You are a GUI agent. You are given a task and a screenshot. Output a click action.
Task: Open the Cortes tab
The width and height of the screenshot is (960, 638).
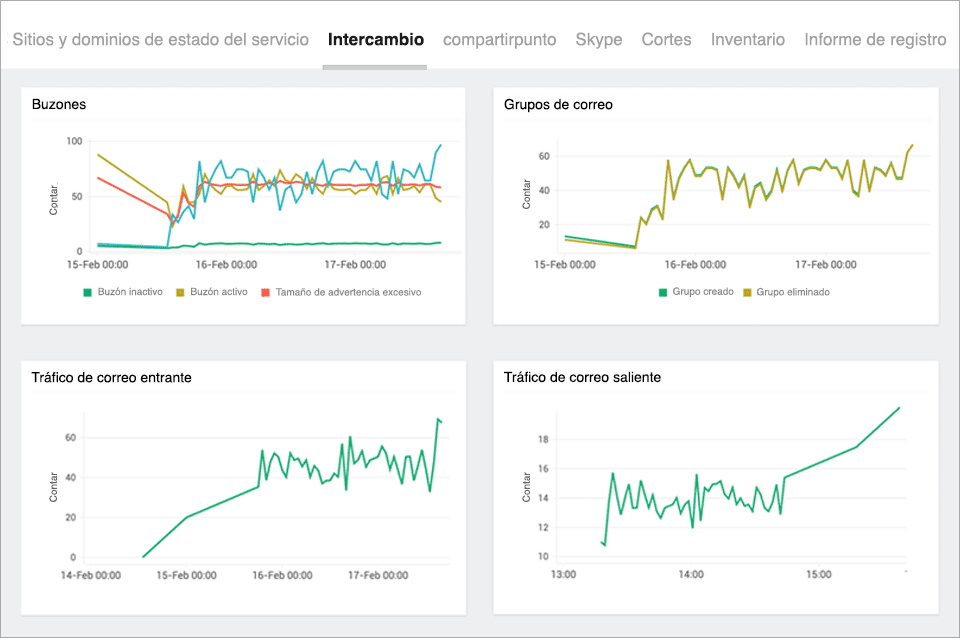[666, 40]
